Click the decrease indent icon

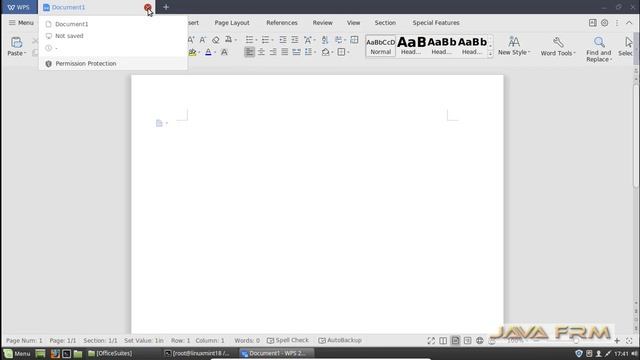tap(282, 40)
